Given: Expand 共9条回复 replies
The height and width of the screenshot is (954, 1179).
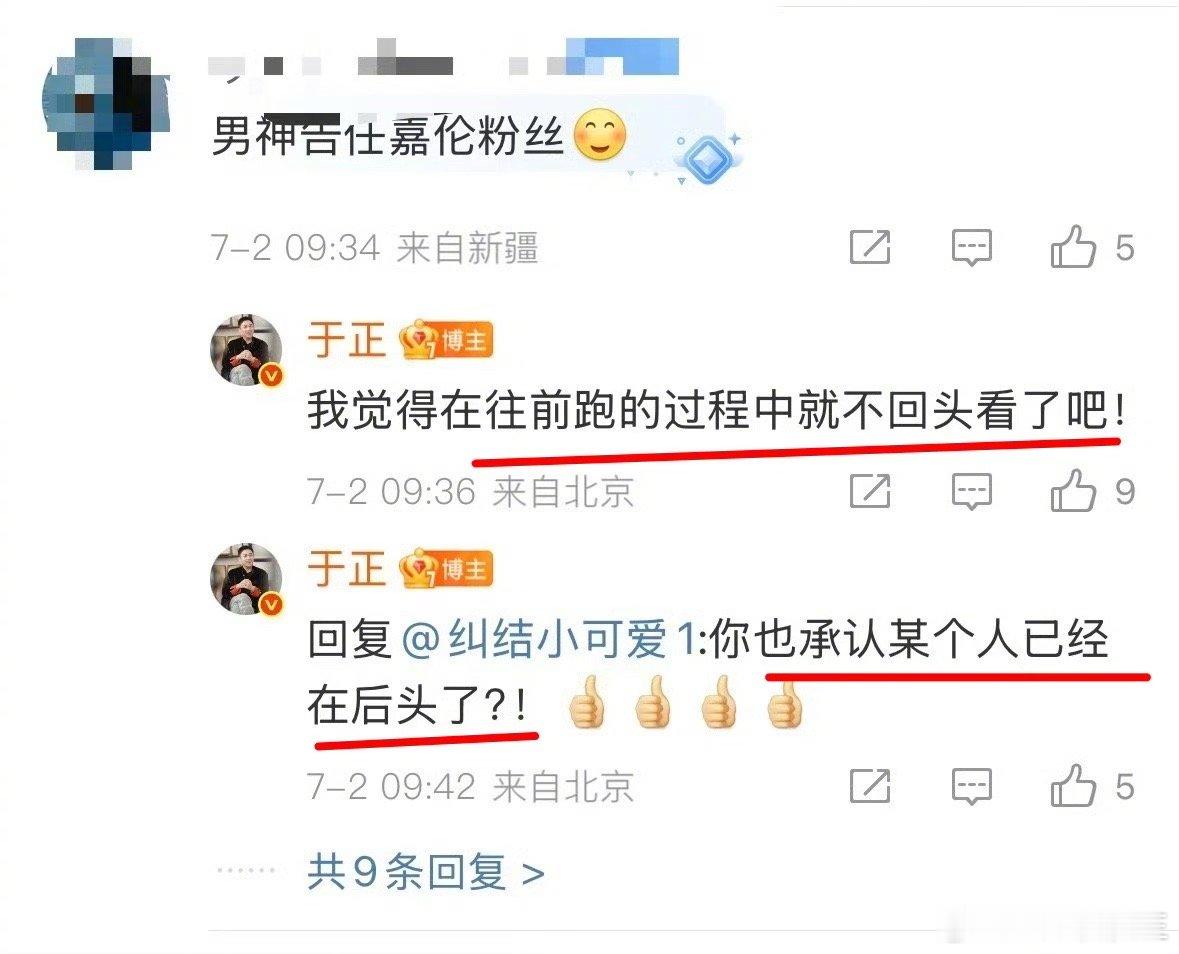Looking at the screenshot, I should (x=426, y=872).
